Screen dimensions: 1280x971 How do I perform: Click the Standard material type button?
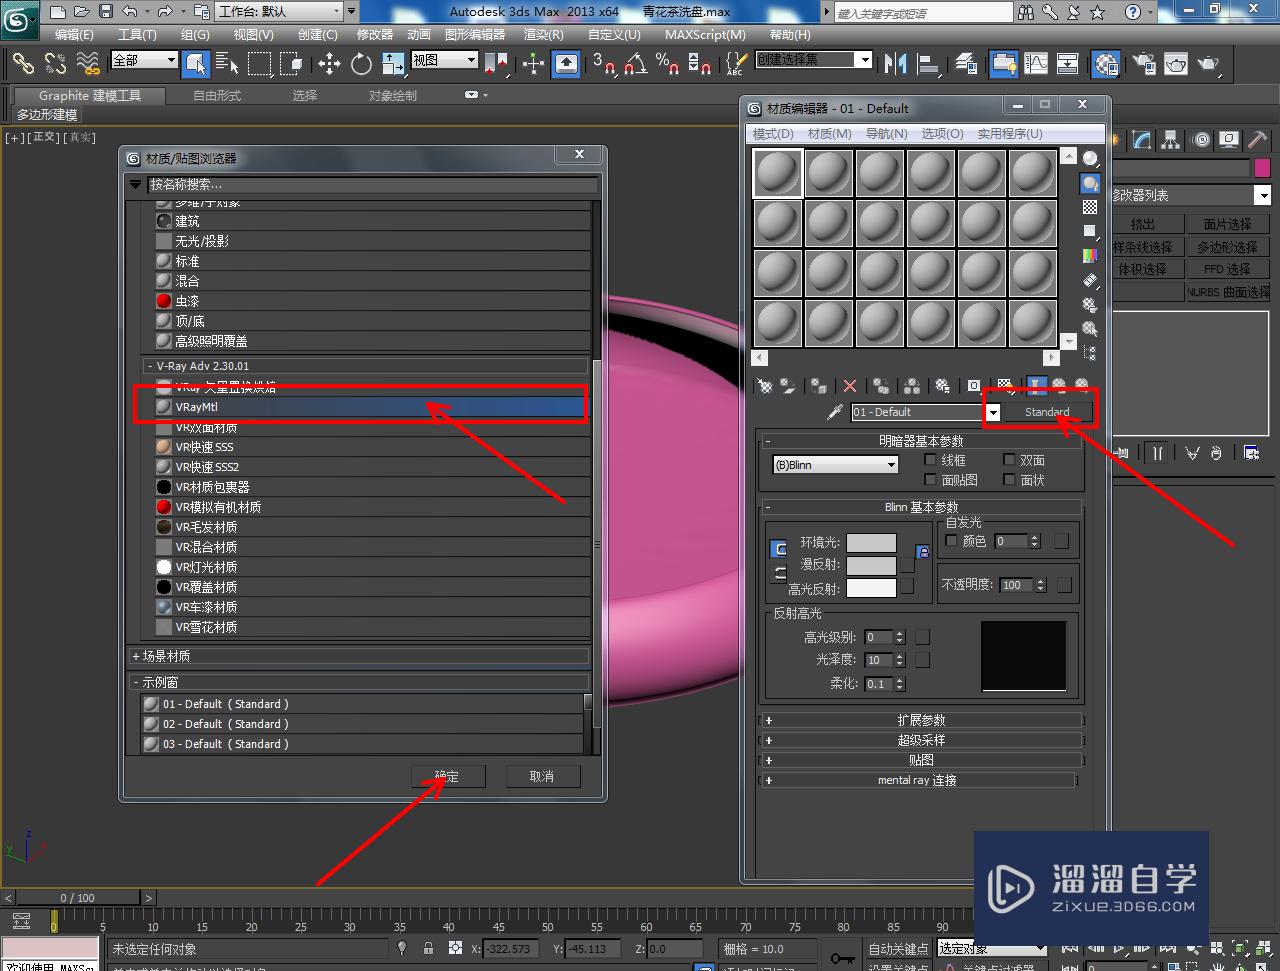[x=1047, y=412]
